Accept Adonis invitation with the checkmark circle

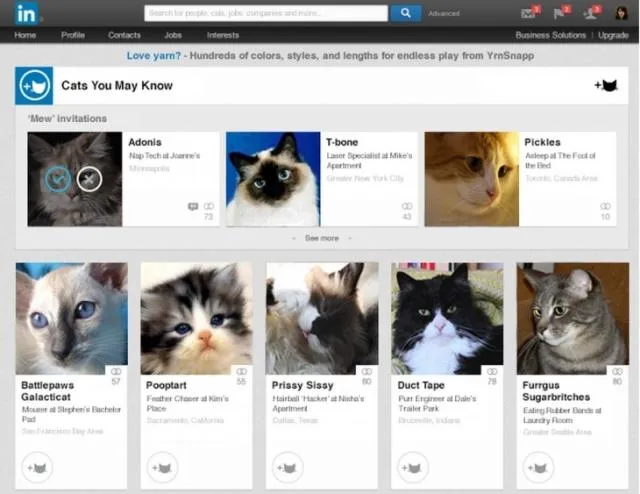pos(58,179)
